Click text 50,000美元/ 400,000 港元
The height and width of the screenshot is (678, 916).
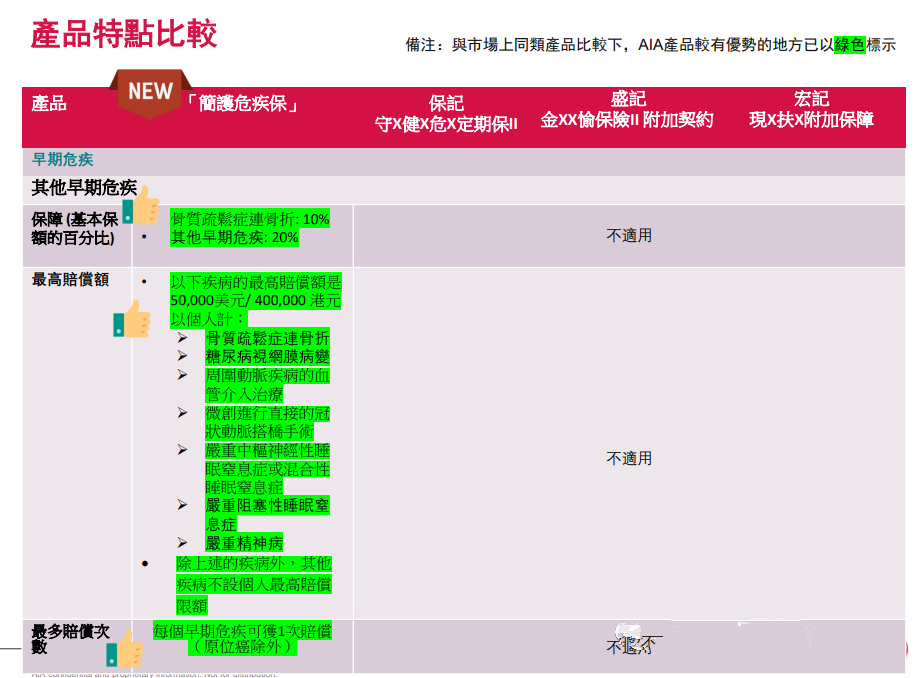point(255,300)
